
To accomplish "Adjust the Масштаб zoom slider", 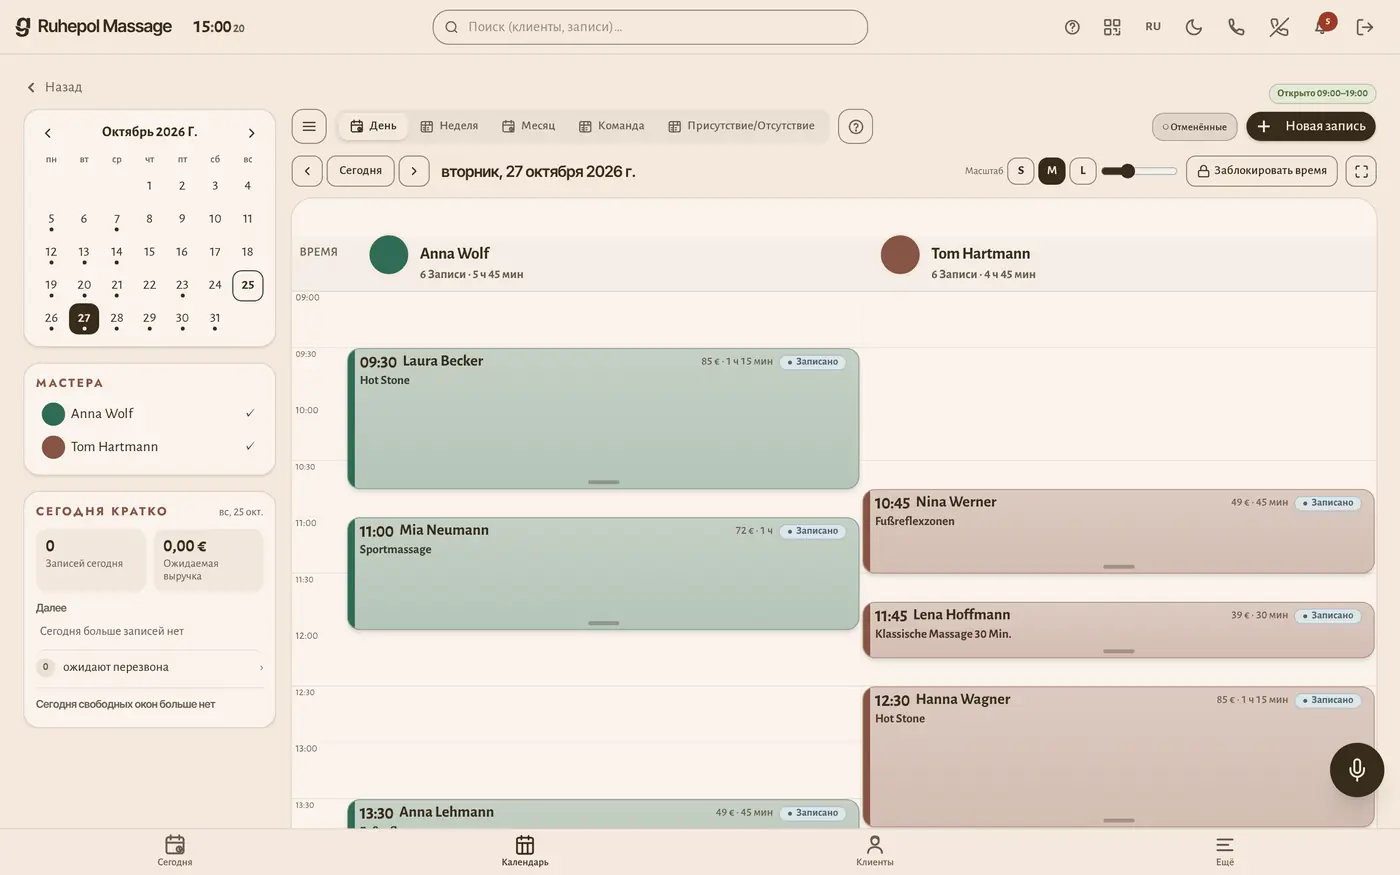I will pos(1139,171).
